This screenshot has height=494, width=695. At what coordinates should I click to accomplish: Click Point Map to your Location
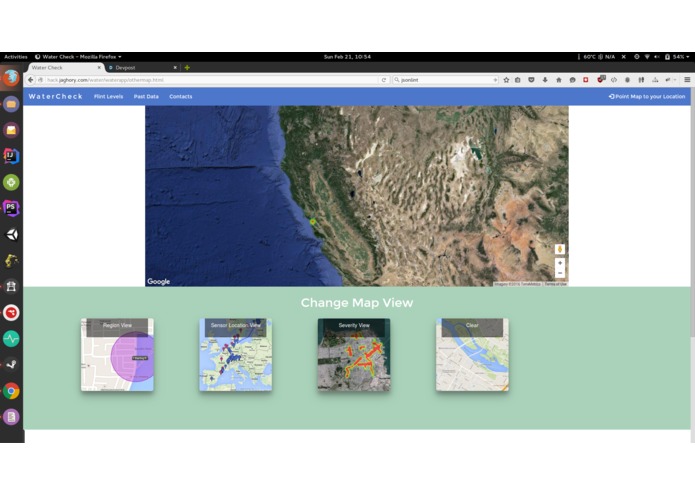pyautogui.click(x=647, y=97)
